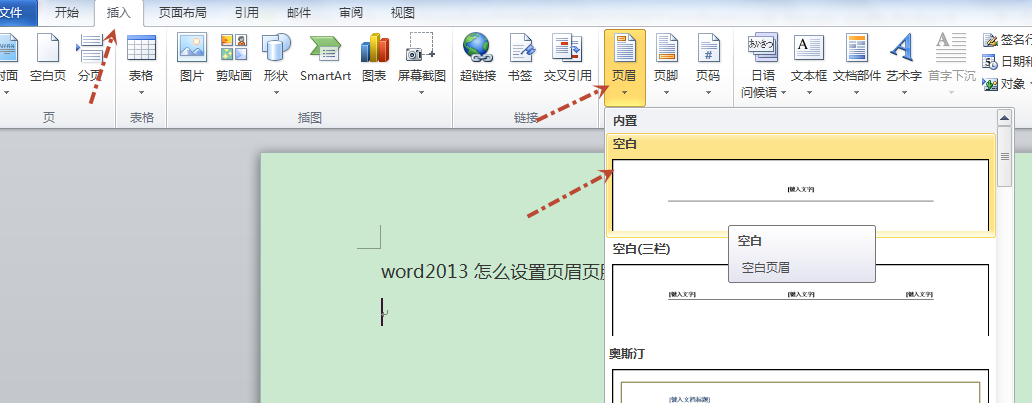
Task: Insert a signature line (签名行)
Action: [x=1007, y=40]
